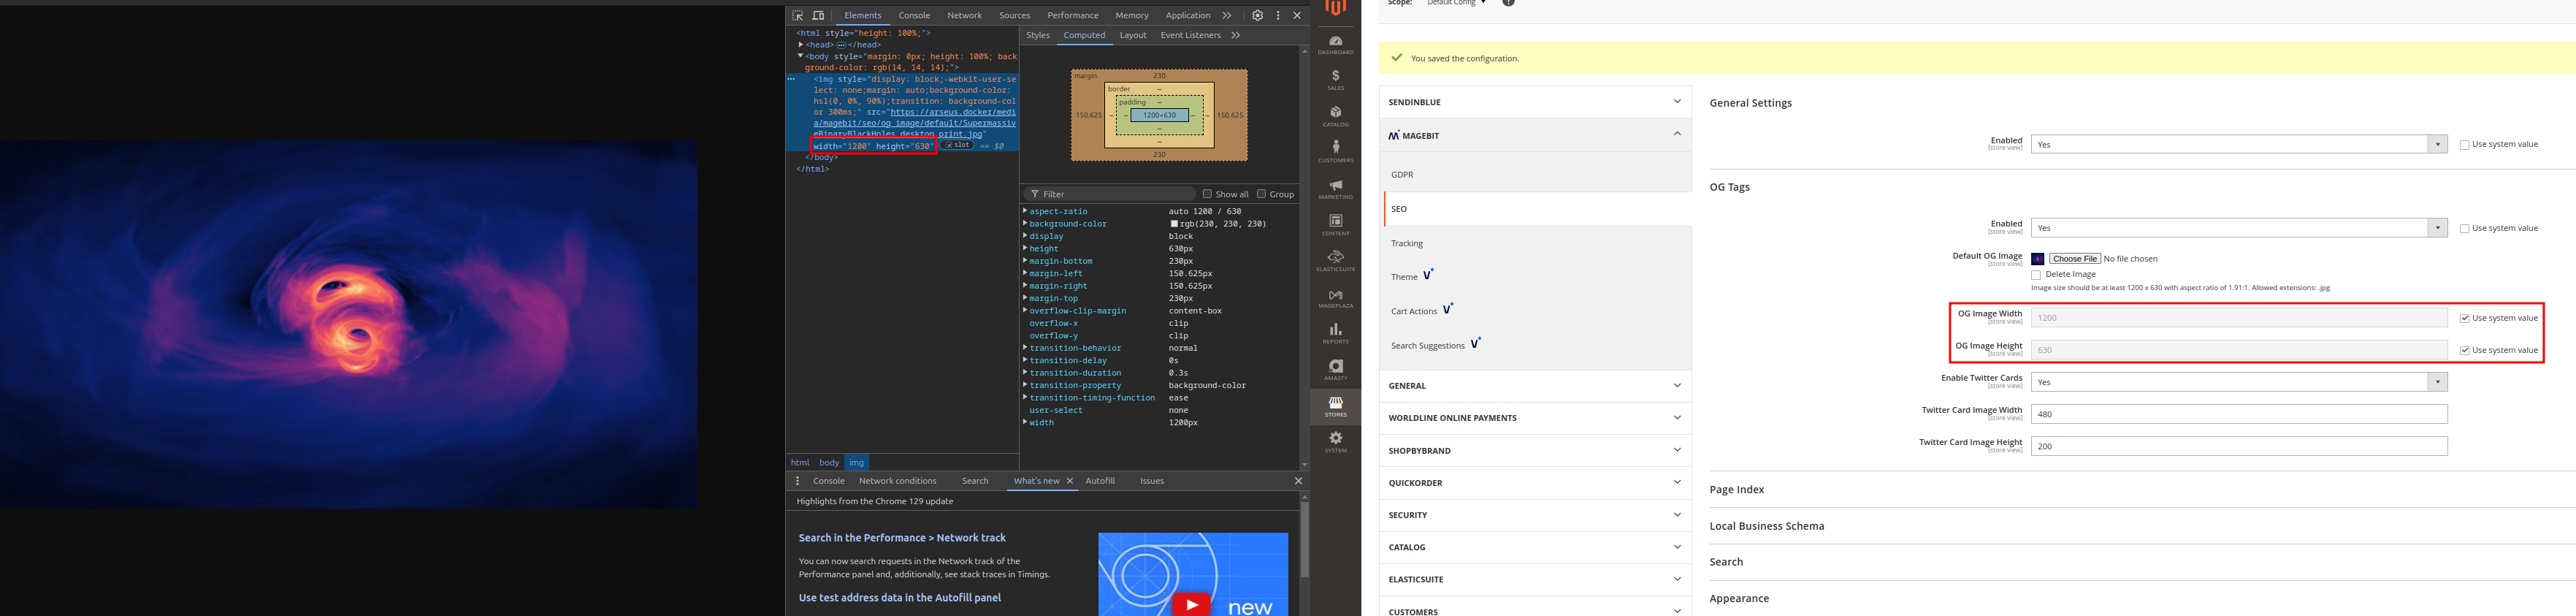Select the Styles tab
The image size is (2576, 616).
[x=1038, y=35]
